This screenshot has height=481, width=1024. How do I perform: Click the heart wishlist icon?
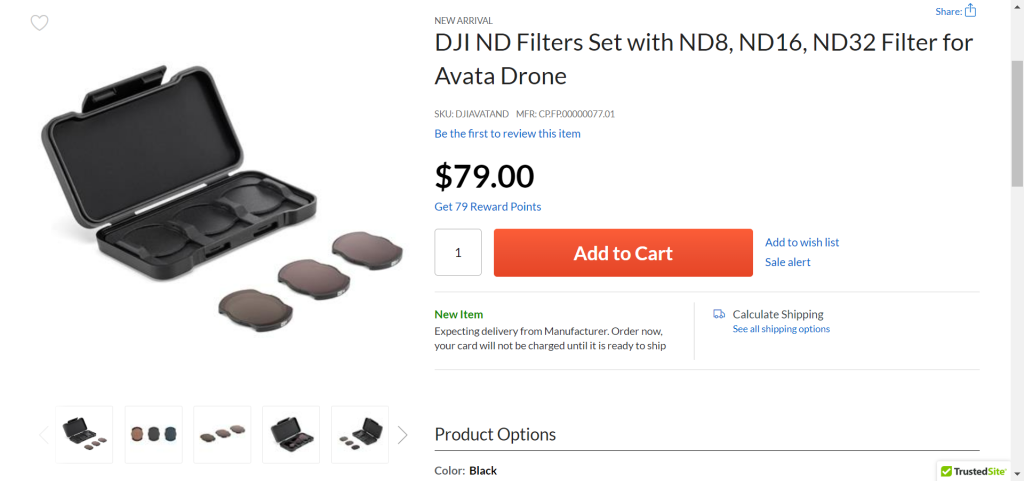point(39,23)
